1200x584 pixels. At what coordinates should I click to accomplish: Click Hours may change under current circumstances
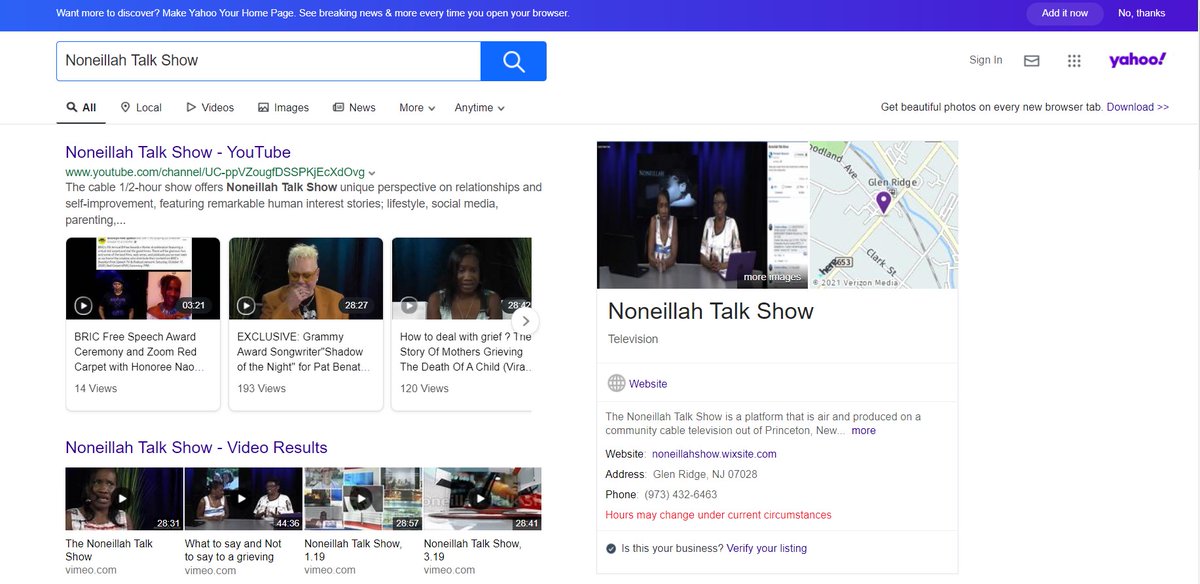pos(718,515)
